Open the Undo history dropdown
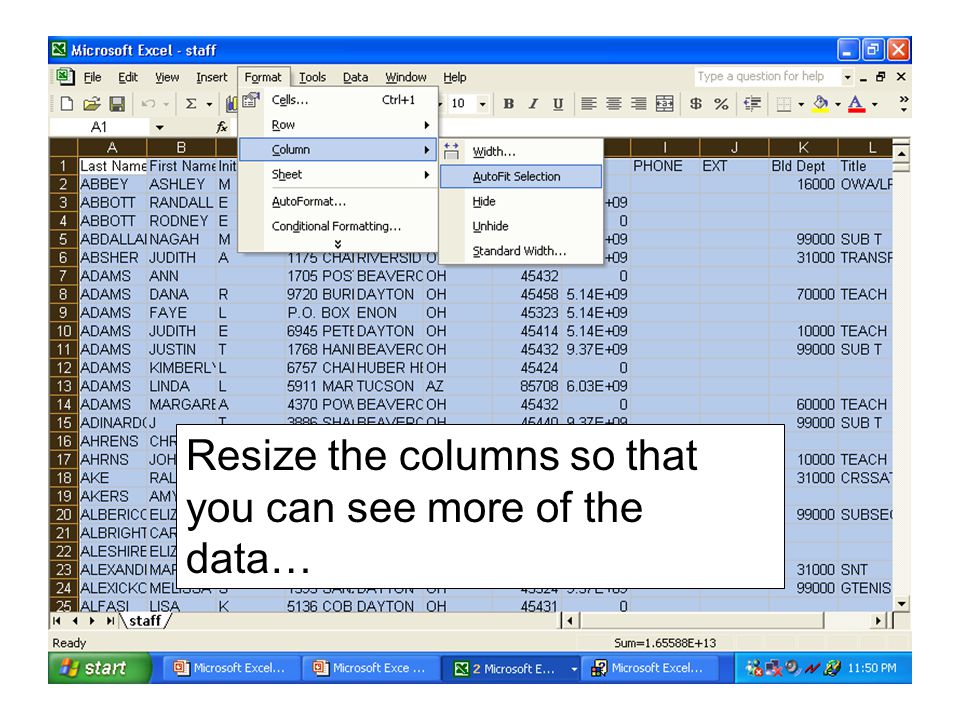 click(165, 104)
